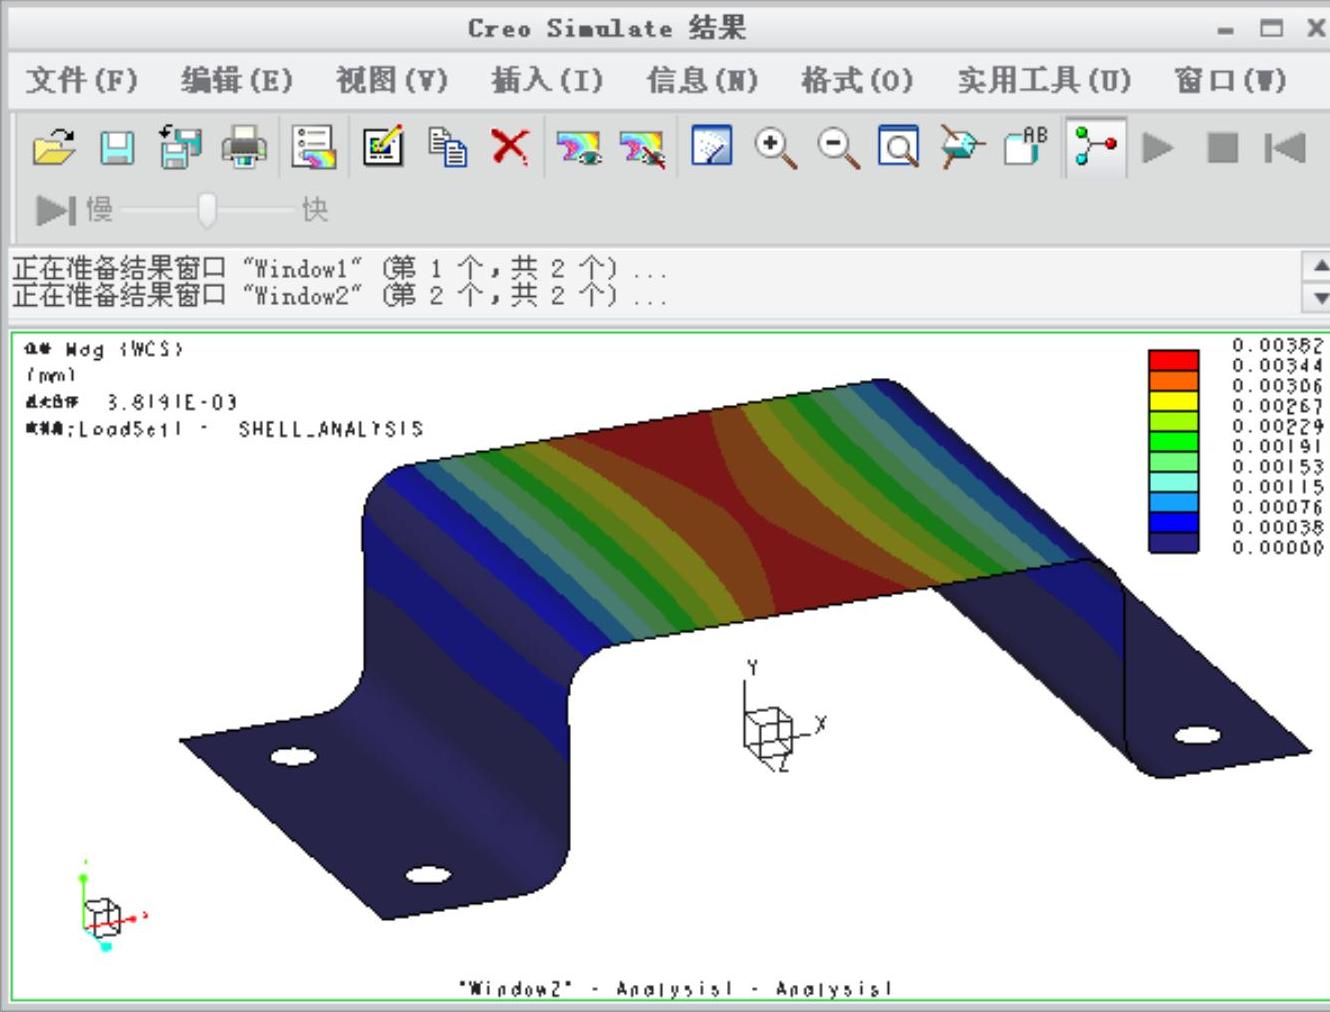The height and width of the screenshot is (1012, 1330).
Task: Minimize the Creo Simulate results window
Action: pyautogui.click(x=1226, y=29)
